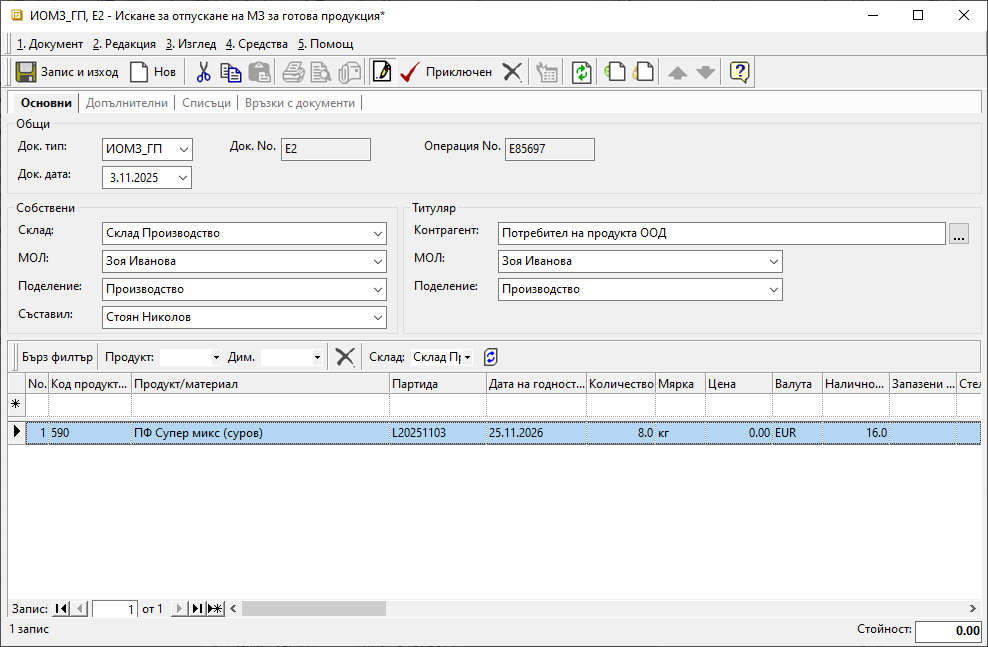
Task: Open the Средства menu
Action: pos(257,44)
